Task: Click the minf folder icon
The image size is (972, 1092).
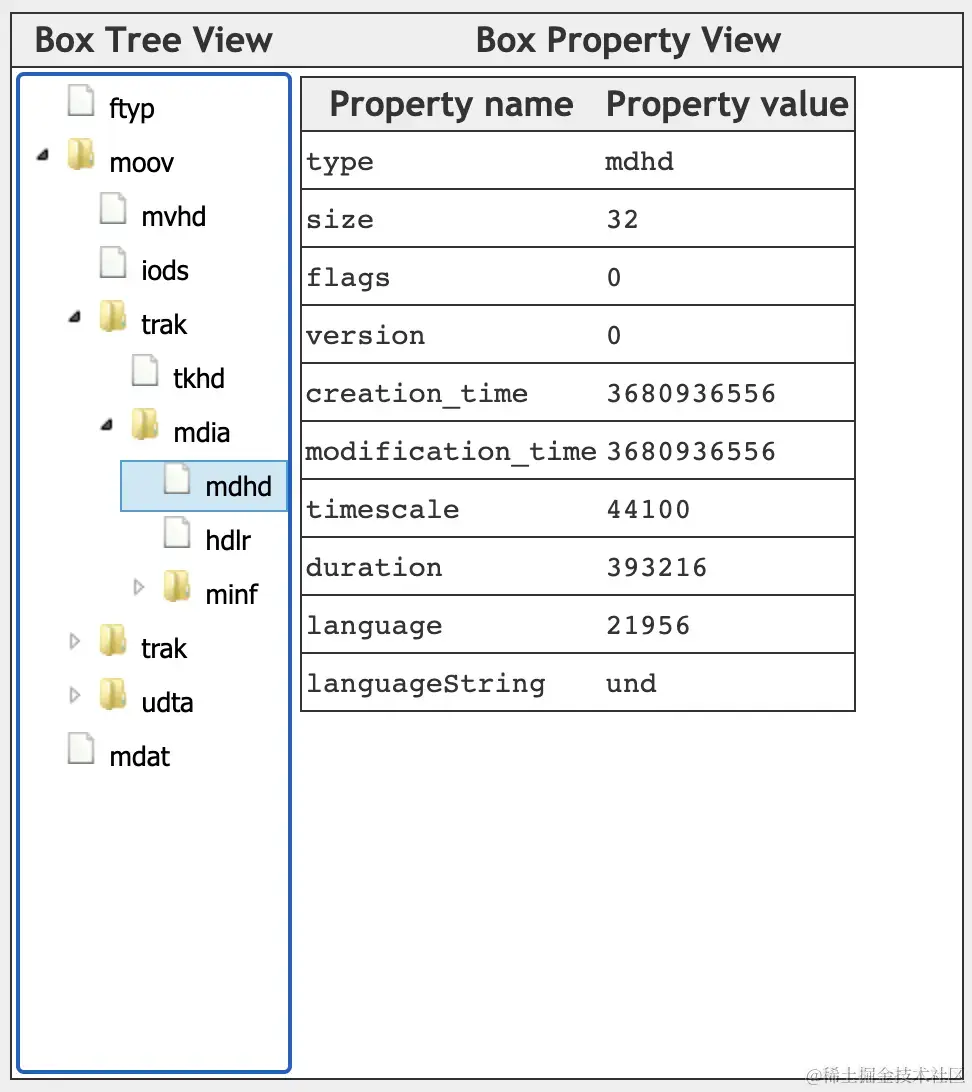Action: (177, 586)
